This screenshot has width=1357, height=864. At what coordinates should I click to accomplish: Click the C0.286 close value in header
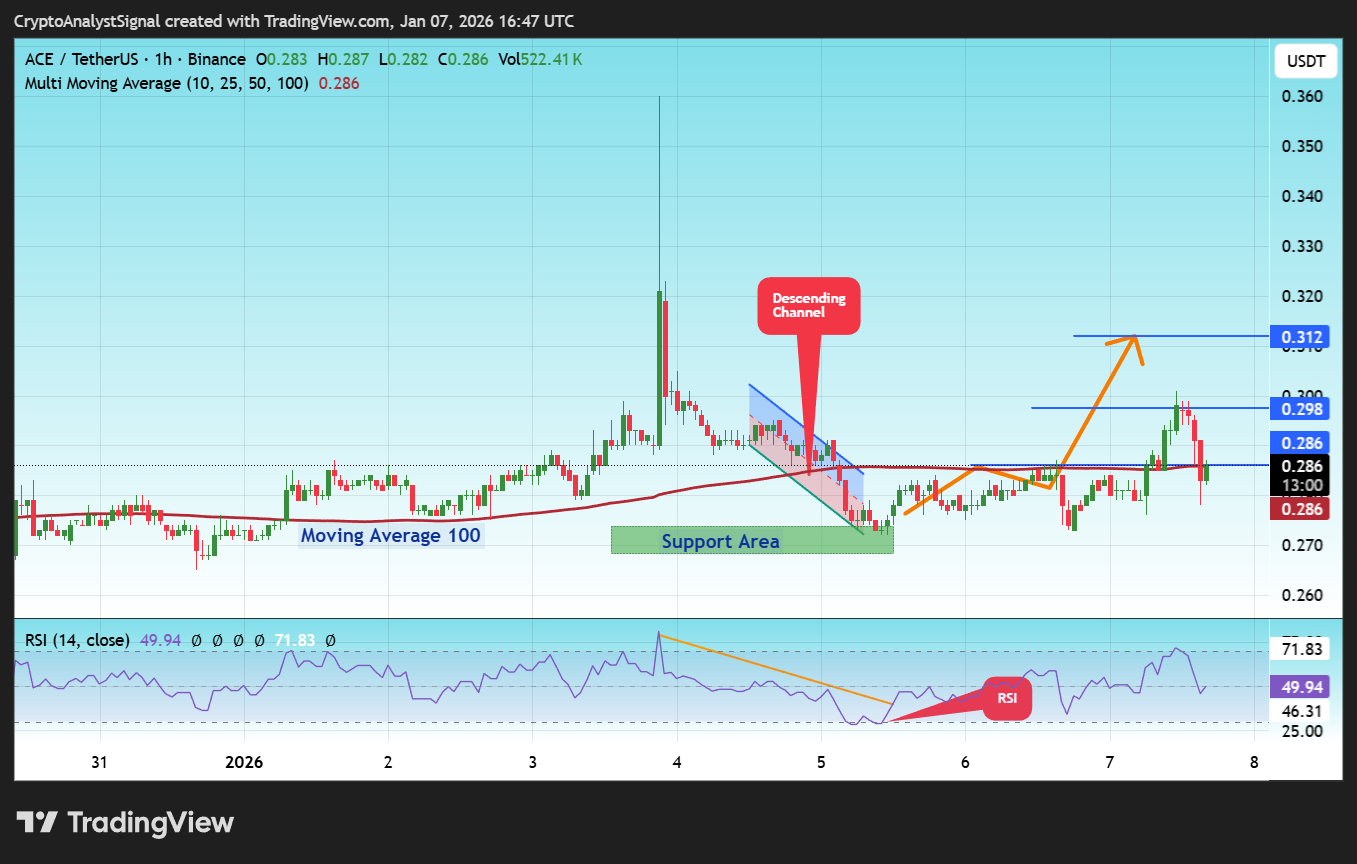(x=463, y=60)
